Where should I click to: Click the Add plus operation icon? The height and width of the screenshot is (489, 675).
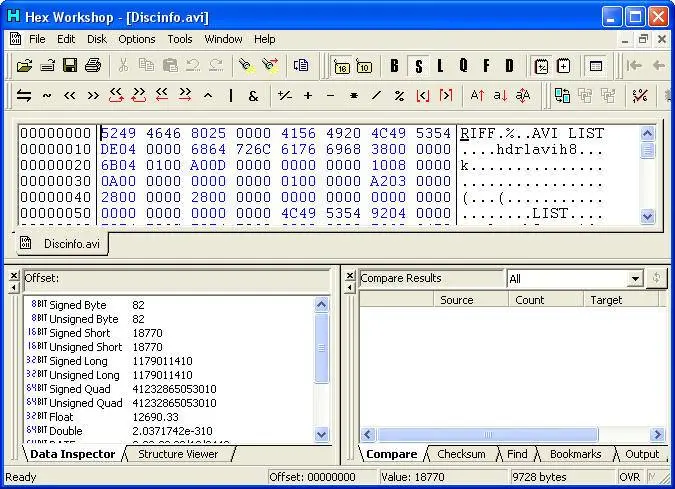click(x=308, y=96)
